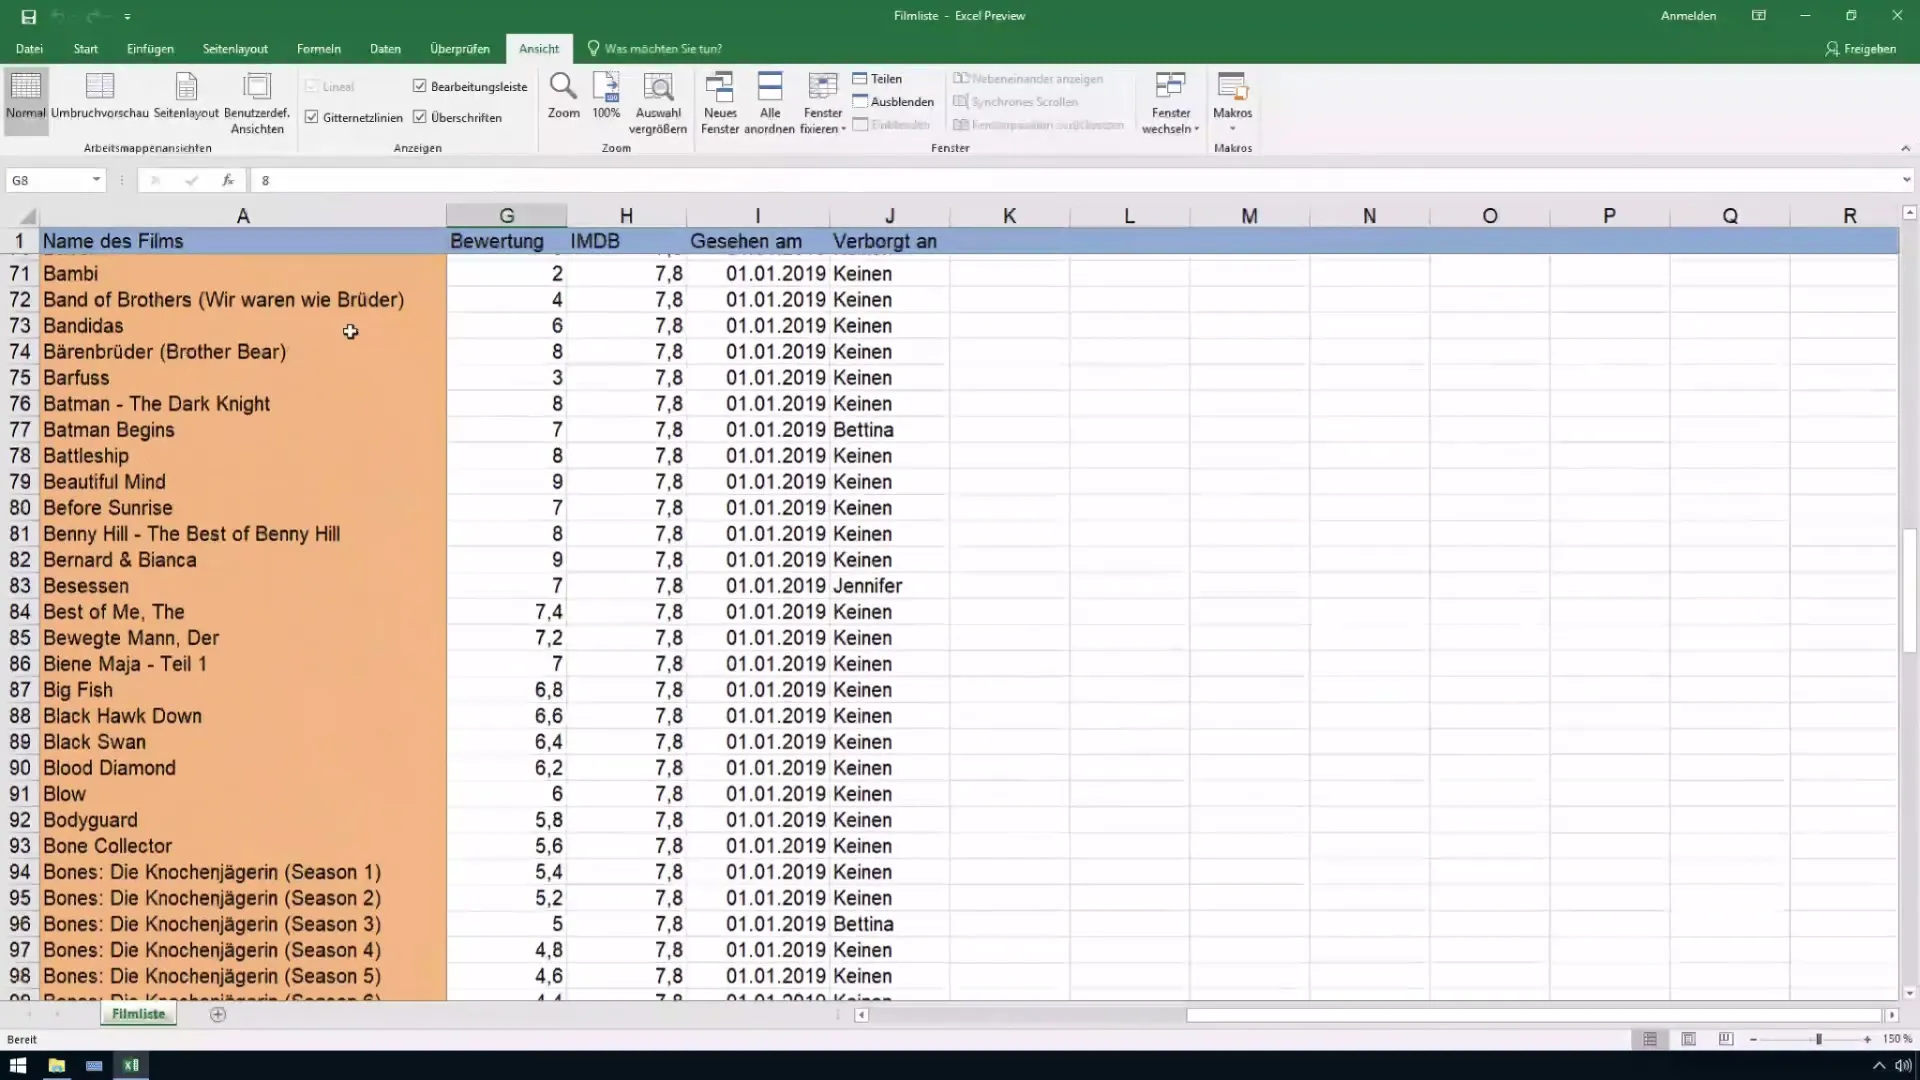Click cell 'Batman - The Dark Knight'
The height and width of the screenshot is (1080, 1920).
243,404
